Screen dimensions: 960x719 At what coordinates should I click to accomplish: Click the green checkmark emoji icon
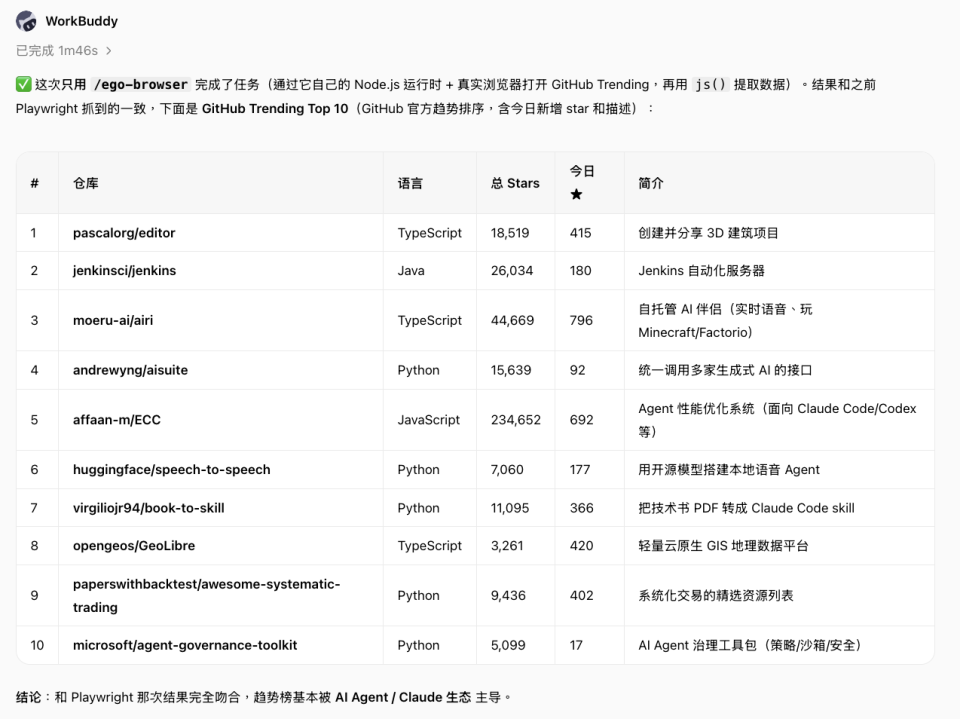(23, 84)
